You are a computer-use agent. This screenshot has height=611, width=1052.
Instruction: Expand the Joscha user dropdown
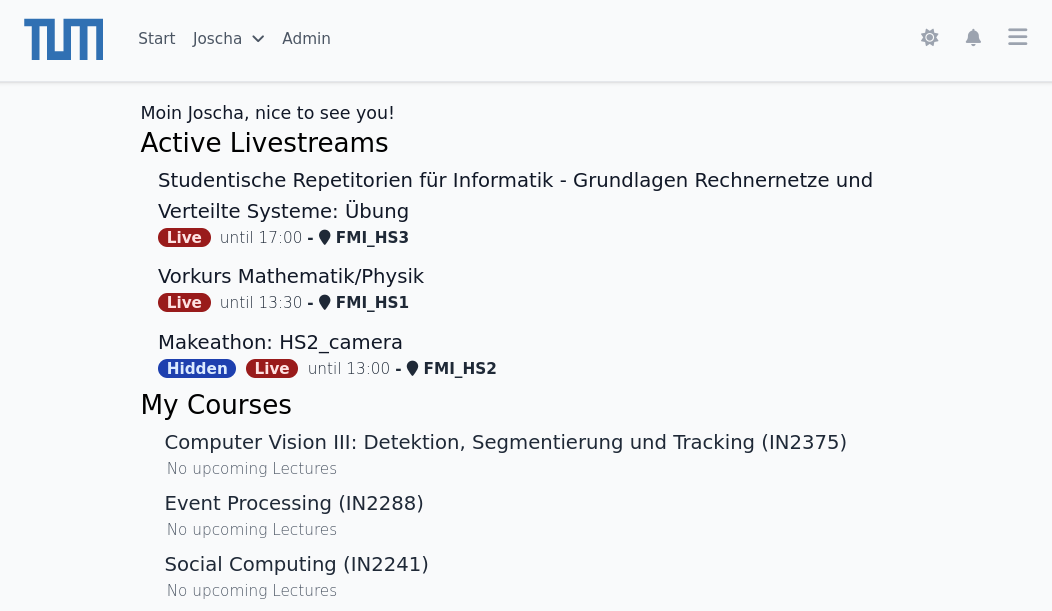(x=228, y=39)
